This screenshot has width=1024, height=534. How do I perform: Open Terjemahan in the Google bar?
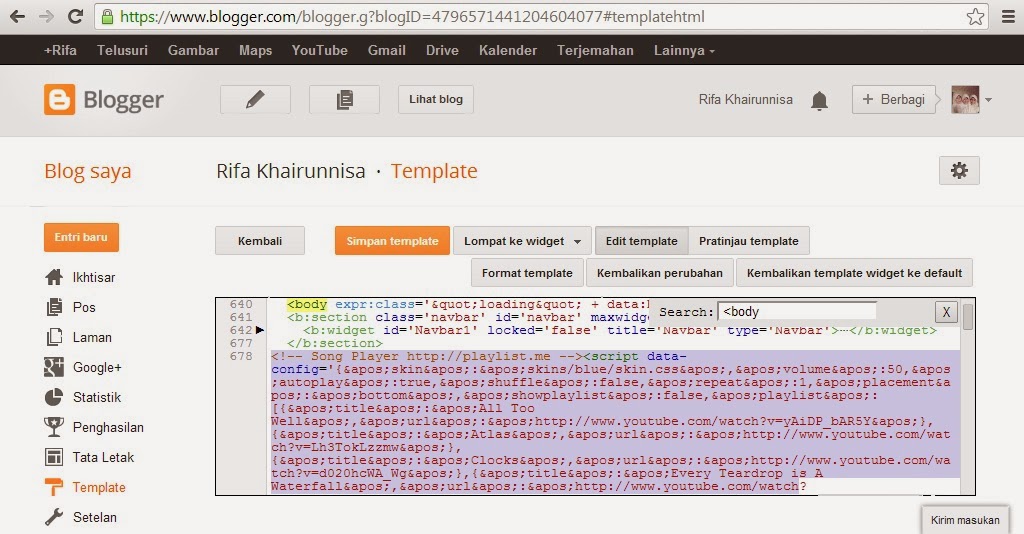click(595, 50)
